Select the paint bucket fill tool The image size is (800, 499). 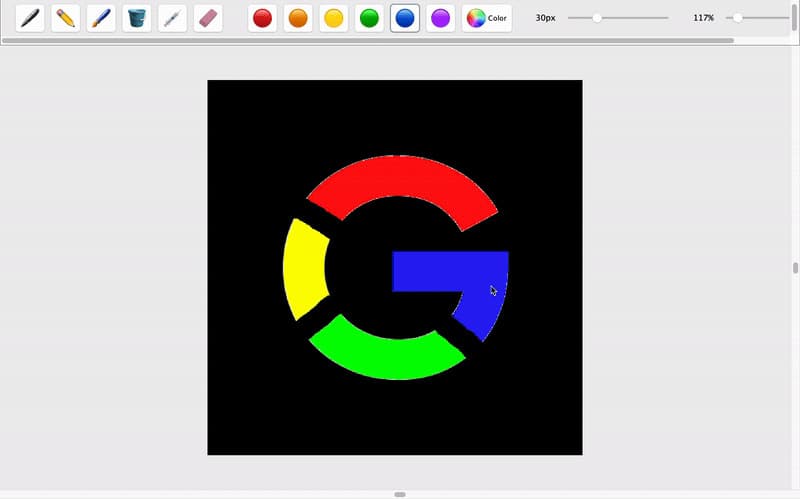137,18
